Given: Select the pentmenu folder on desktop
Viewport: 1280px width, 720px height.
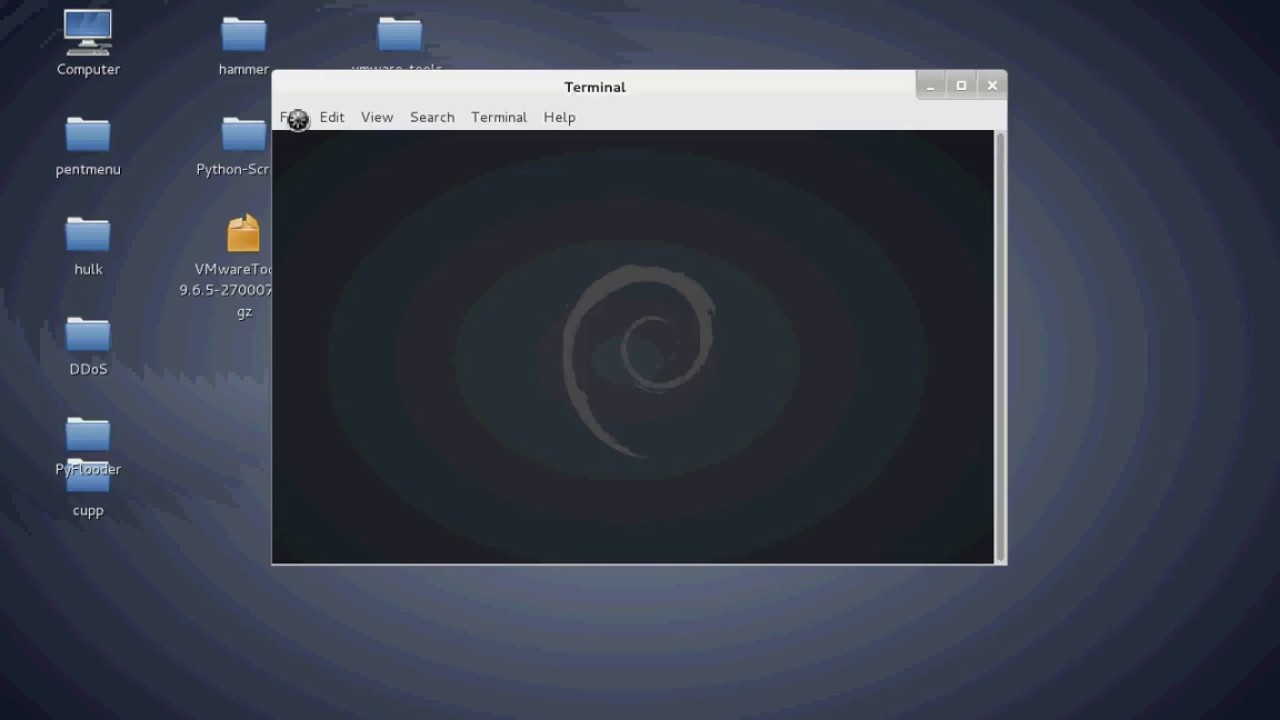Looking at the screenshot, I should pyautogui.click(x=88, y=135).
